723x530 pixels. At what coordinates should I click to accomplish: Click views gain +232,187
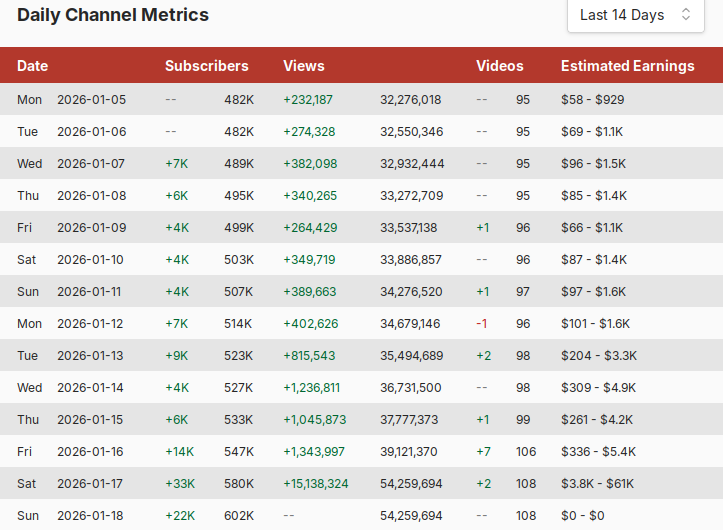click(308, 100)
